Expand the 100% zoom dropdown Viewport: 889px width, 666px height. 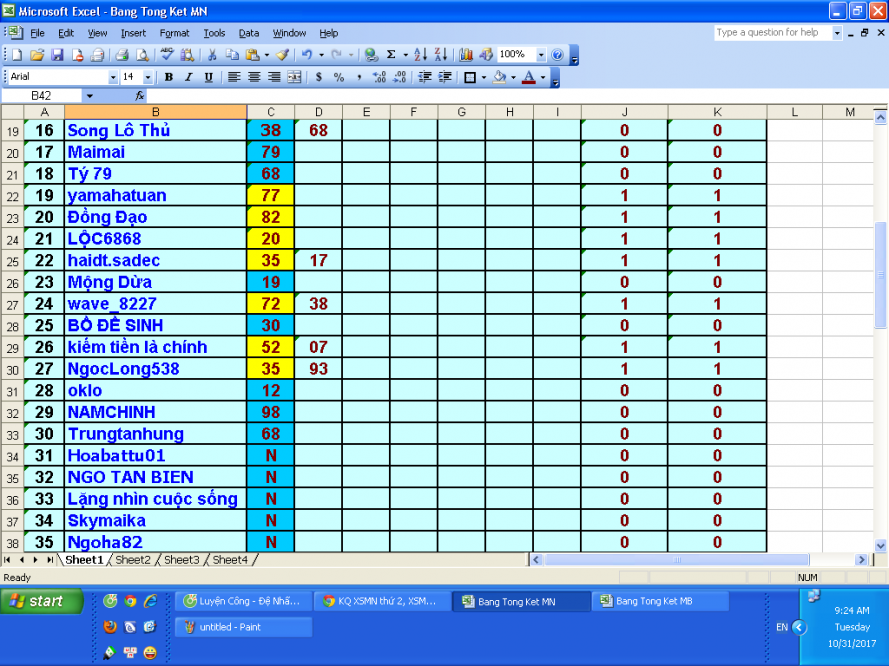[x=542, y=55]
